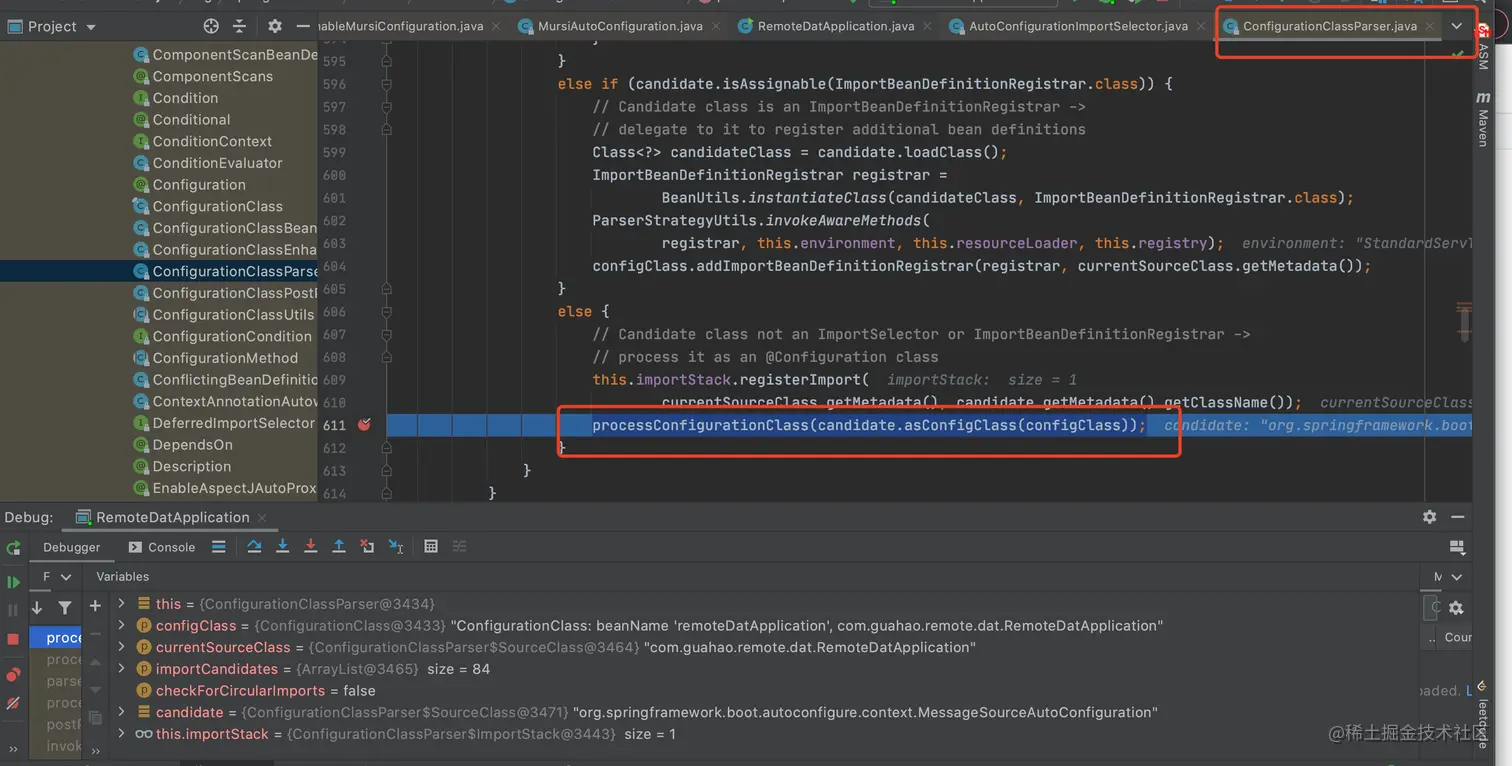Viewport: 1512px width, 766px height.
Task: Switch to the Debugger tab
Action: coord(71,547)
